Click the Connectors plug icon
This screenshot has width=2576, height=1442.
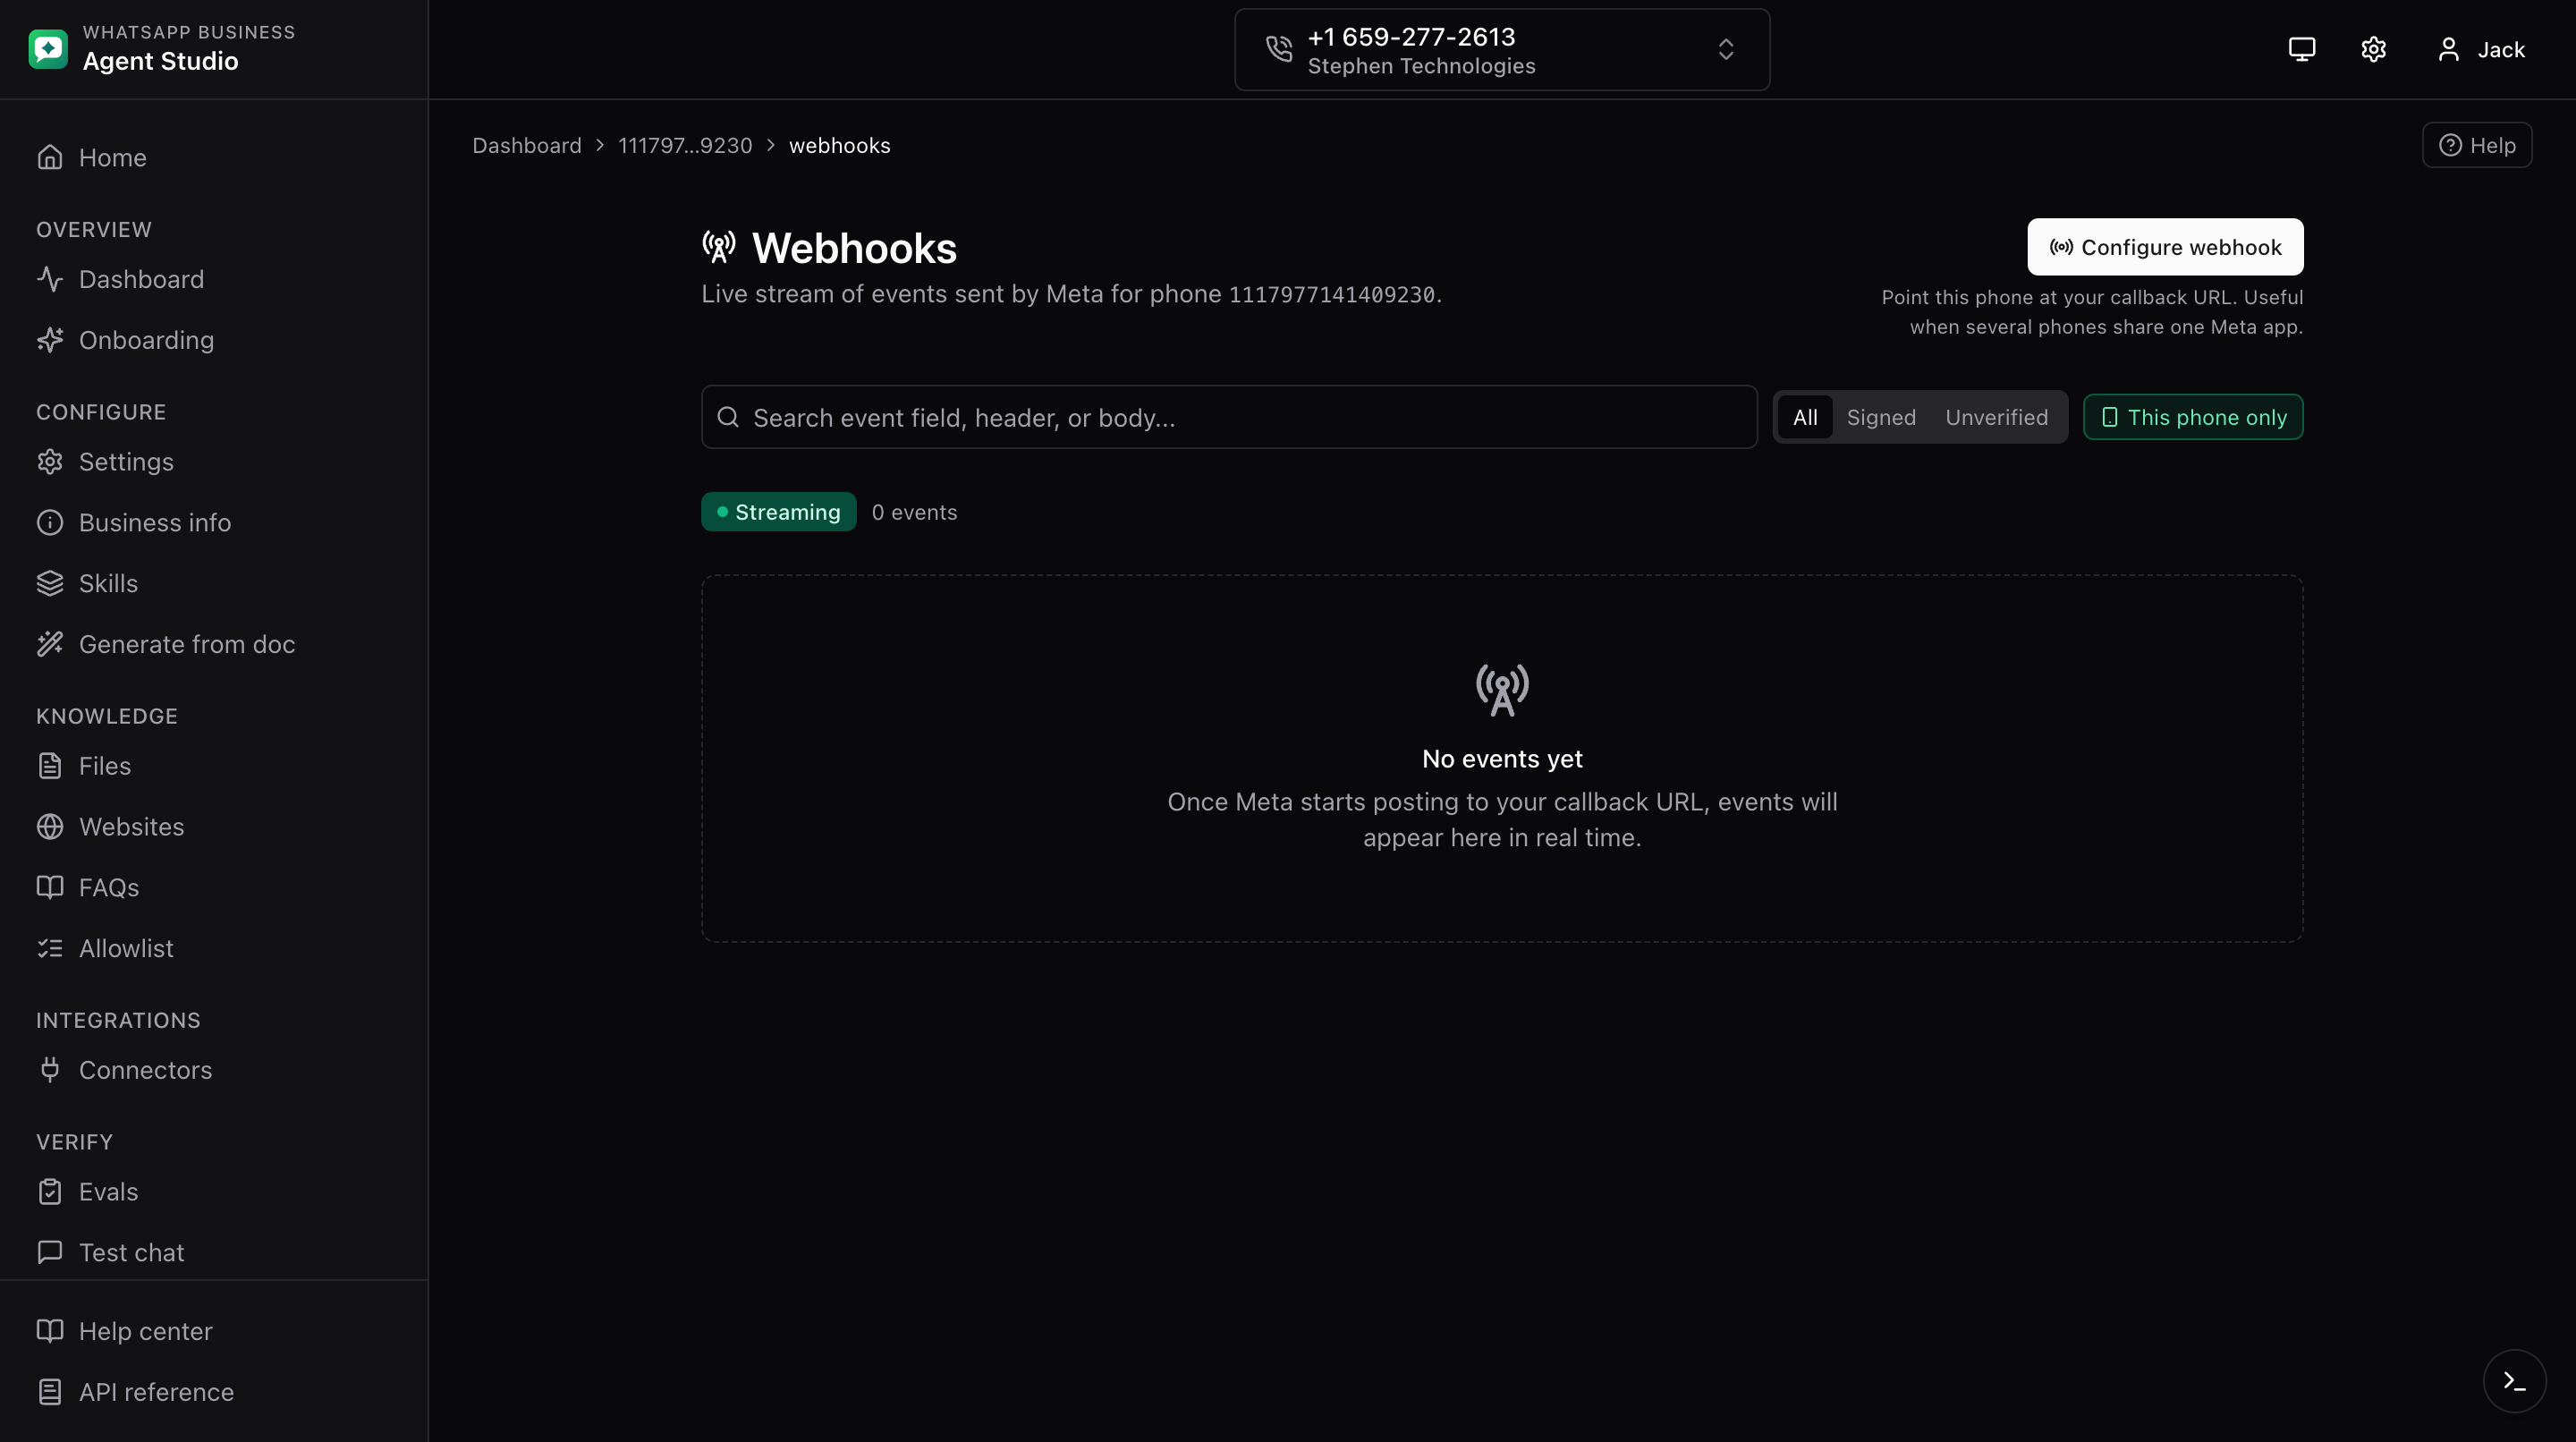pos(50,1070)
